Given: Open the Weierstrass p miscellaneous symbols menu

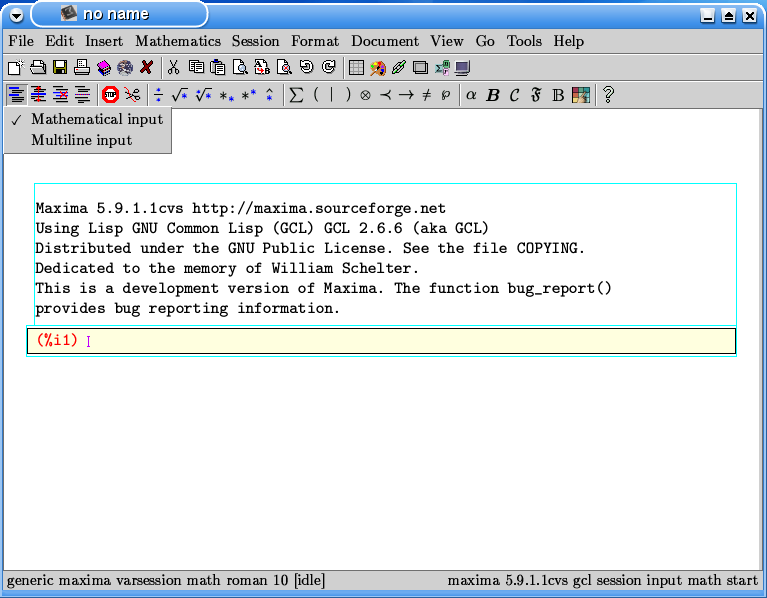Looking at the screenshot, I should [x=445, y=95].
